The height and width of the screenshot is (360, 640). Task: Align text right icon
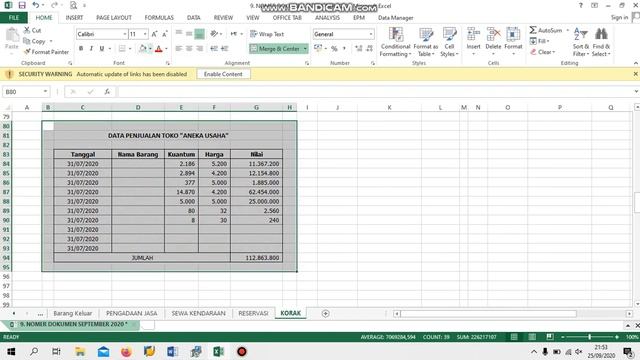tap(200, 49)
